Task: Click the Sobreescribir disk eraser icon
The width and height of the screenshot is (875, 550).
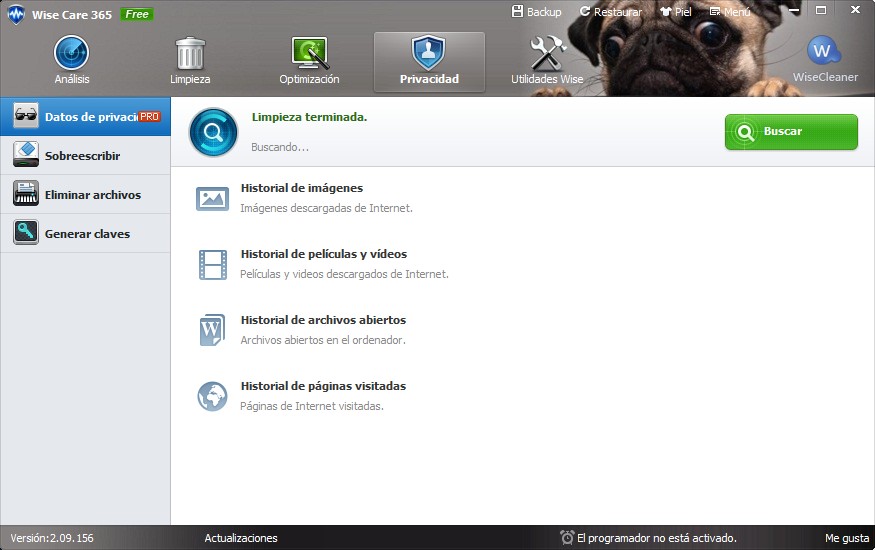Action: tap(26, 155)
